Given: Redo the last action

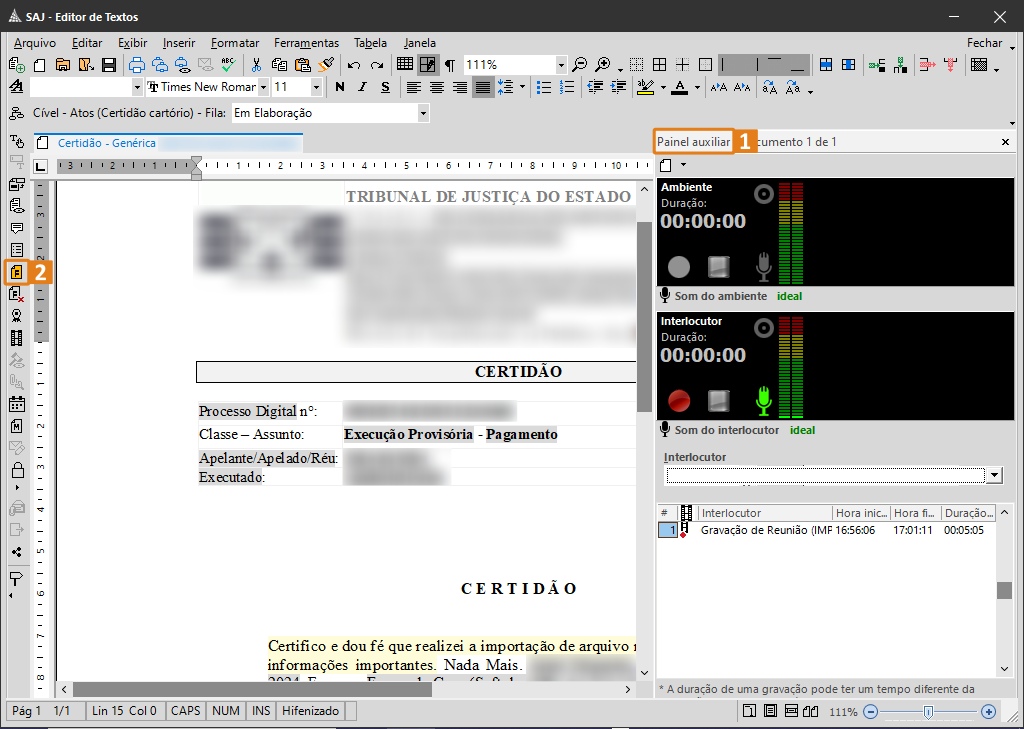Looking at the screenshot, I should point(377,65).
